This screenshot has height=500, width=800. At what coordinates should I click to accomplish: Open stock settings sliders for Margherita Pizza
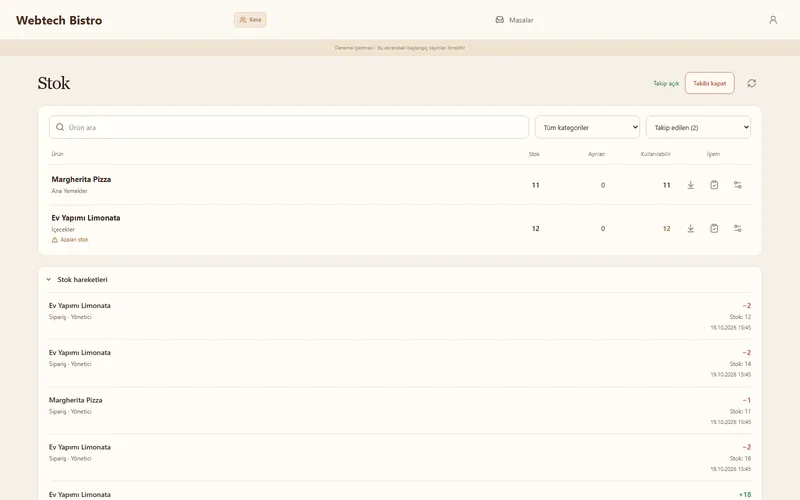(737, 185)
